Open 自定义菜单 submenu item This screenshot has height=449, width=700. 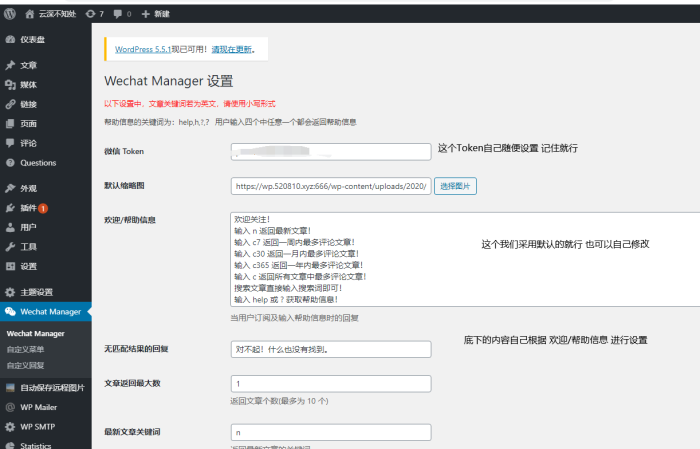tap(27, 349)
